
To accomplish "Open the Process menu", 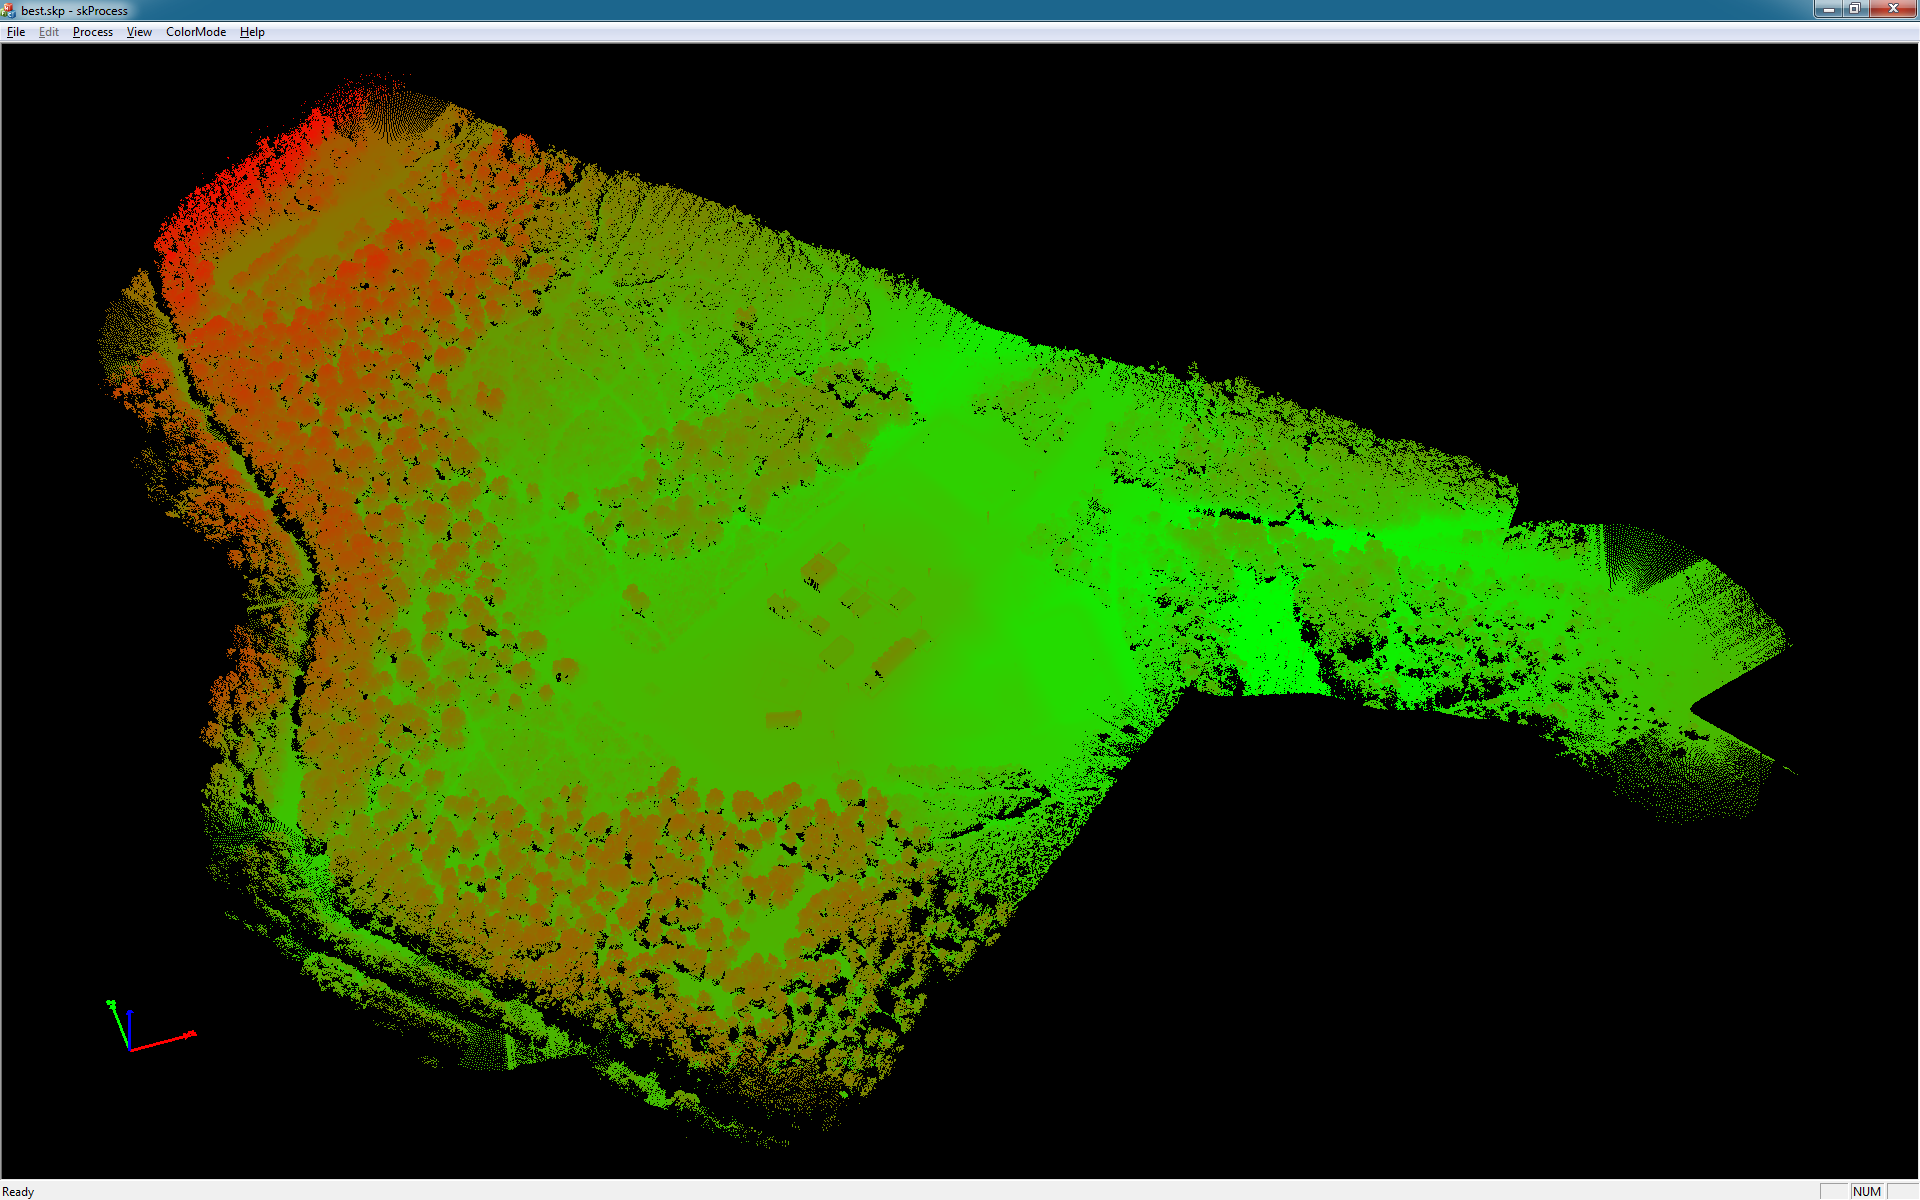I will coord(92,32).
